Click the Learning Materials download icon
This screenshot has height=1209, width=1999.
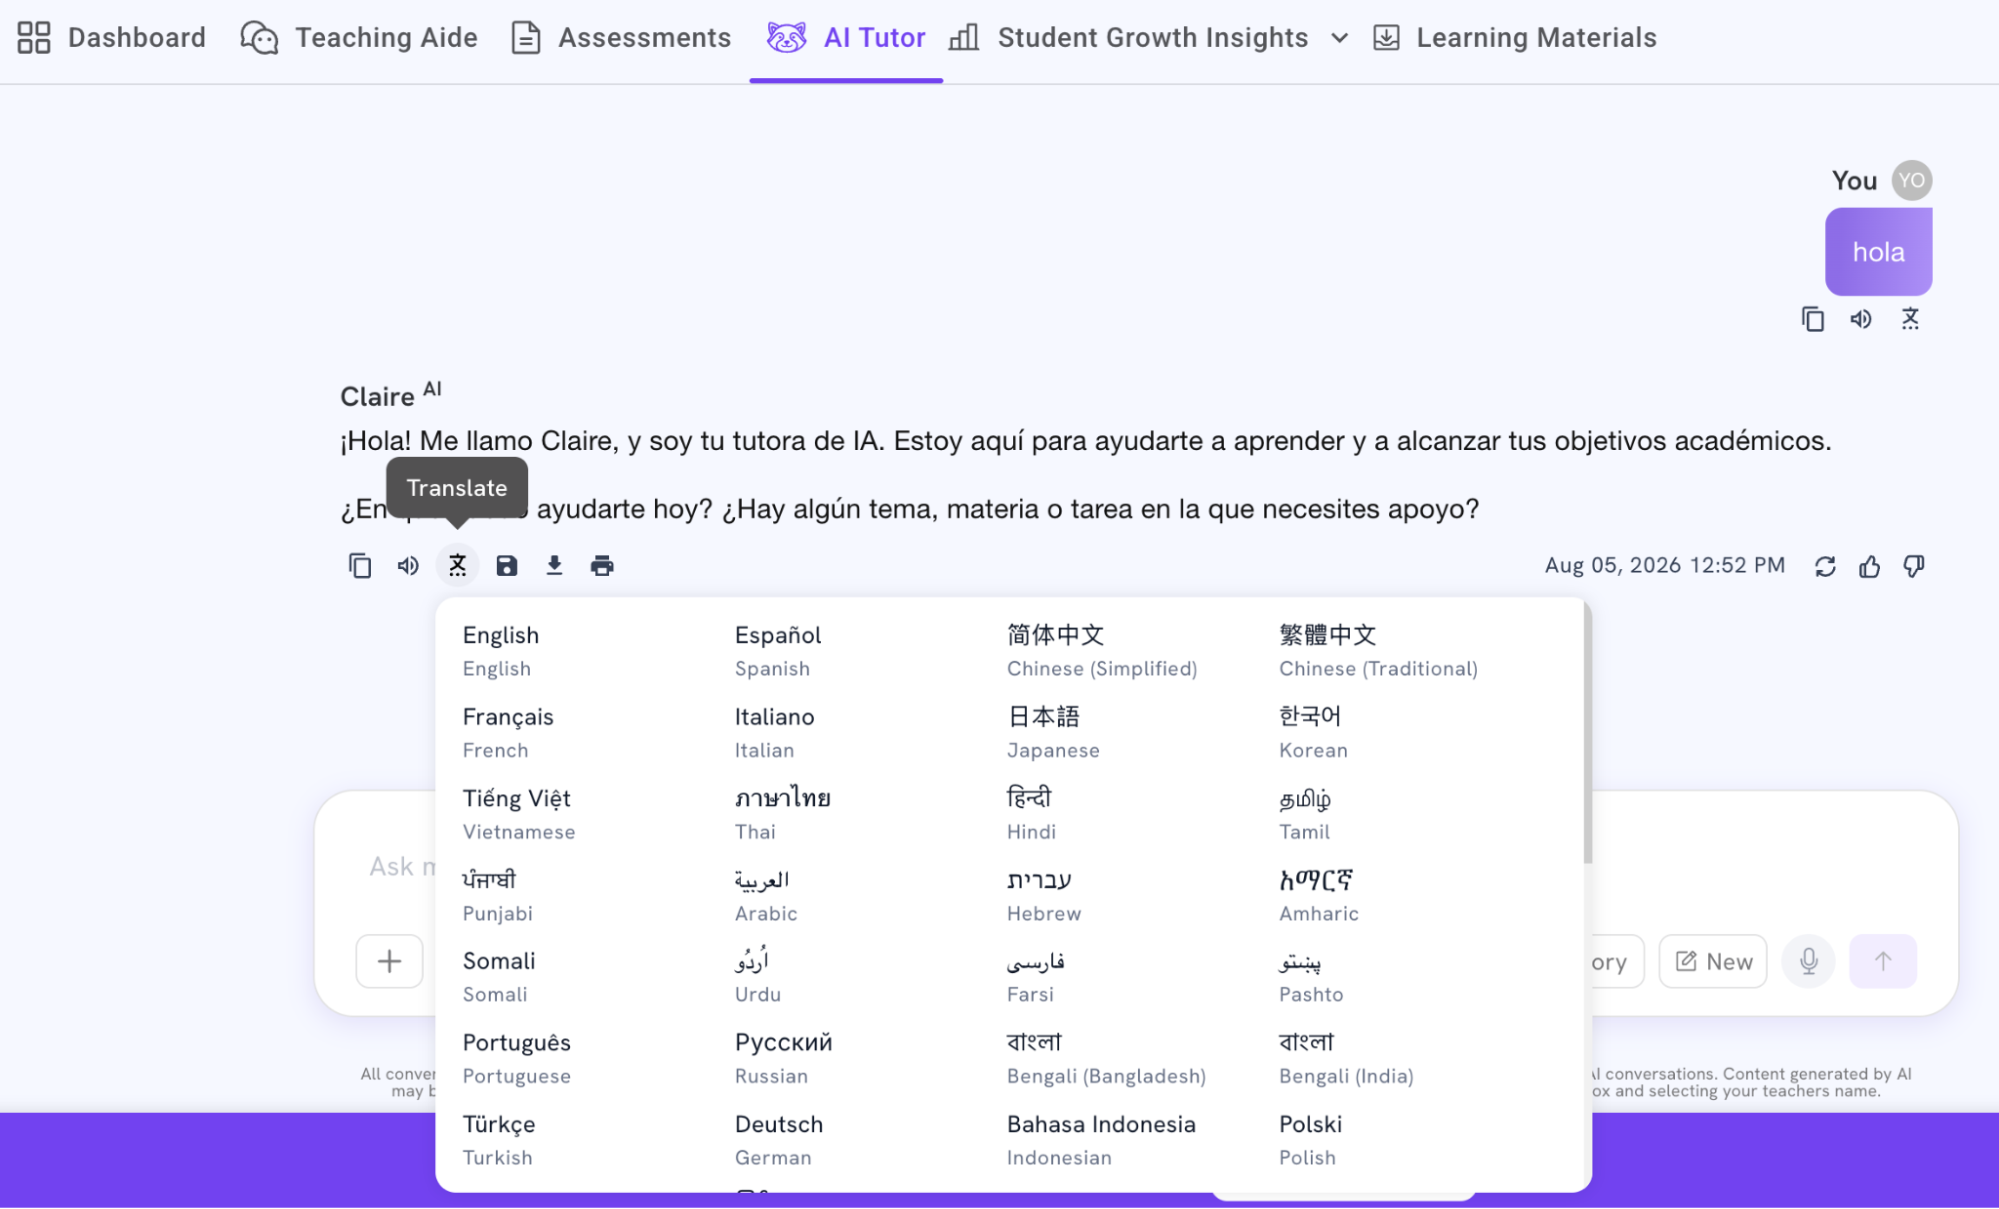[1386, 38]
